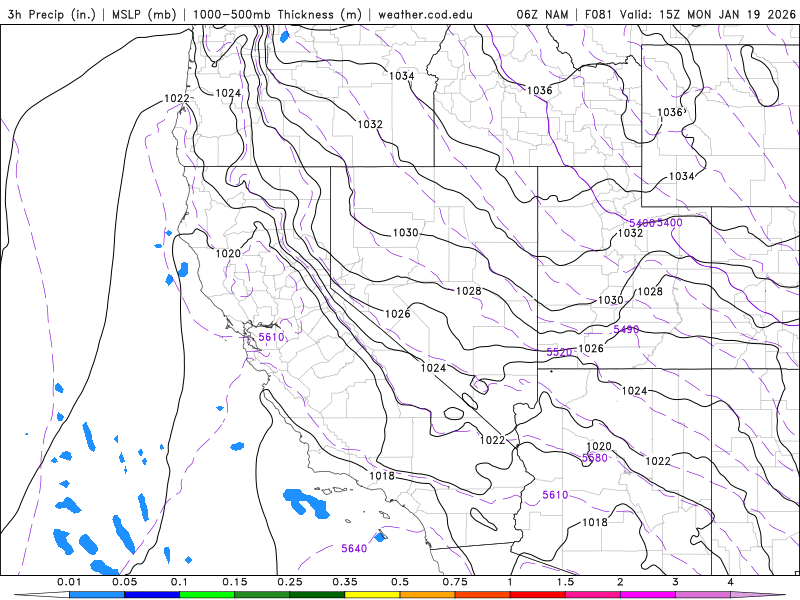Click the '1036' isobar label beside the purple contour
The image size is (800, 600).
(540, 91)
